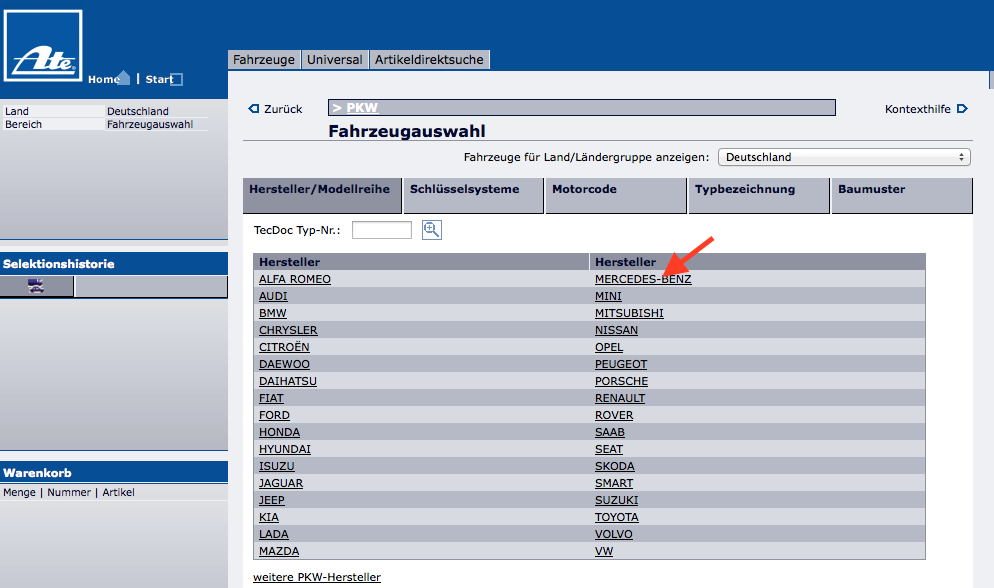Click the MERCEDES-BENZ manufacturer link
Screen dimensions: 994x588
pos(643,279)
